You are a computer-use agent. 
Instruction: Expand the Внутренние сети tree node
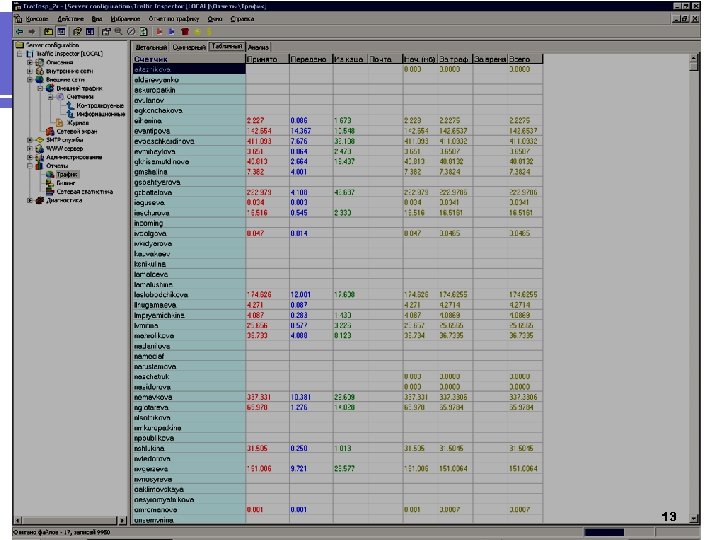[x=30, y=71]
